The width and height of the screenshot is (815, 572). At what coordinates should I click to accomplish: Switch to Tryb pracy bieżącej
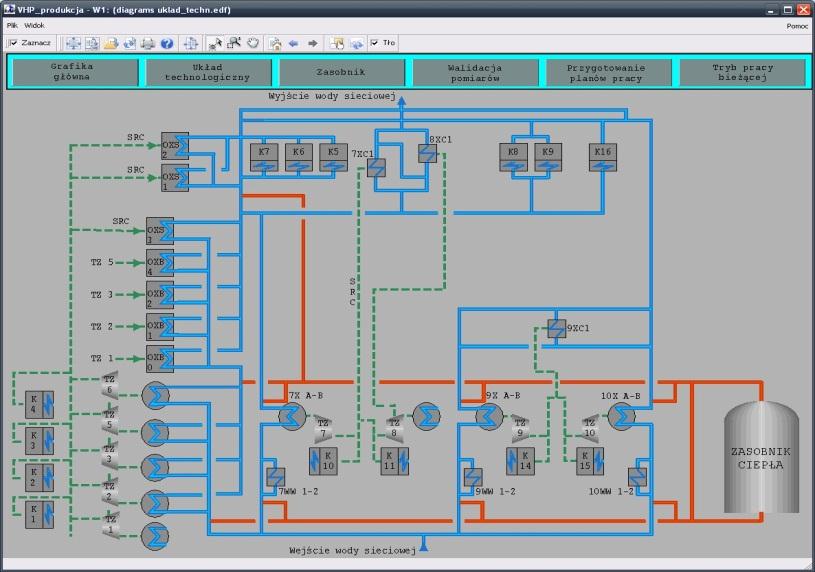click(x=742, y=72)
